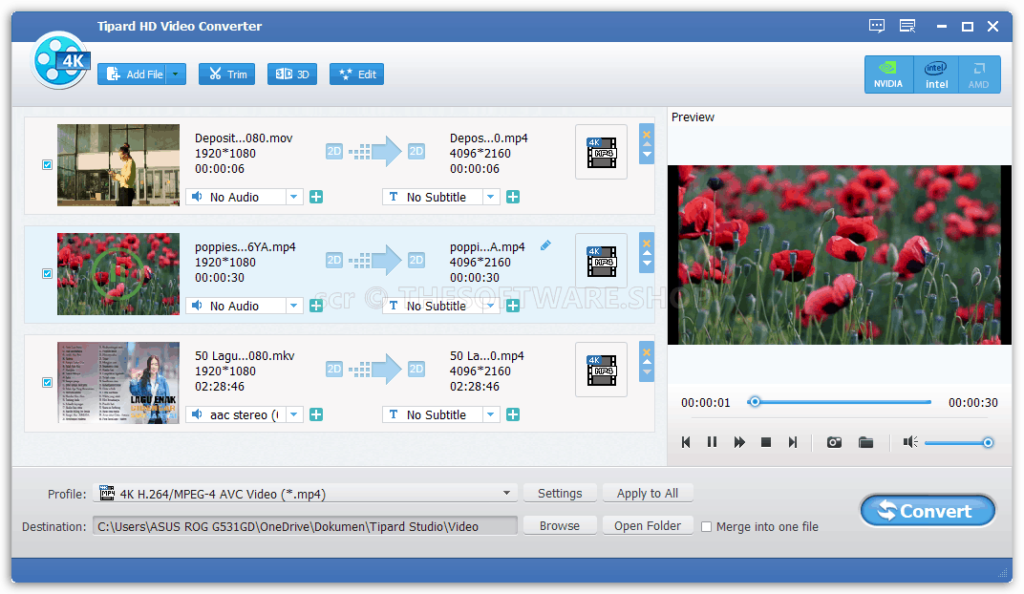Click the preview playback progress slider
The width and height of the screenshot is (1024, 594).
tap(839, 402)
